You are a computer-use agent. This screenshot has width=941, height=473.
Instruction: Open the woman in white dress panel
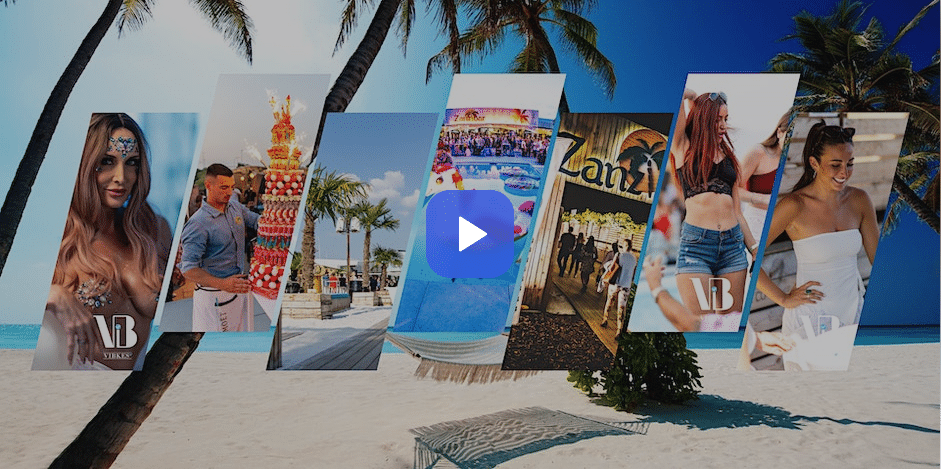pos(823,241)
